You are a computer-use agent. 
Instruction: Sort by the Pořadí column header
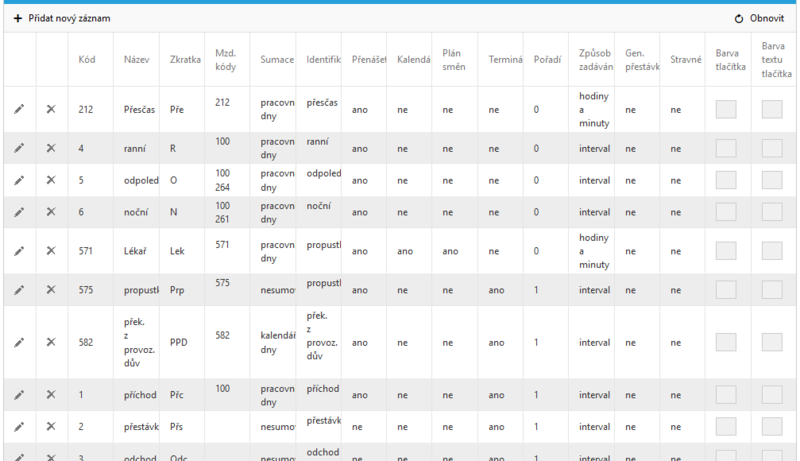point(547,60)
